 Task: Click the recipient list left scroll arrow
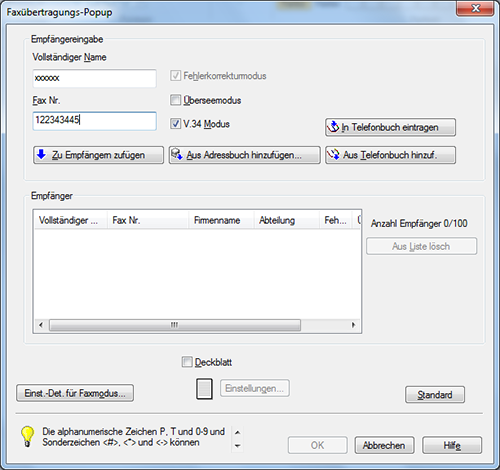click(x=41, y=325)
